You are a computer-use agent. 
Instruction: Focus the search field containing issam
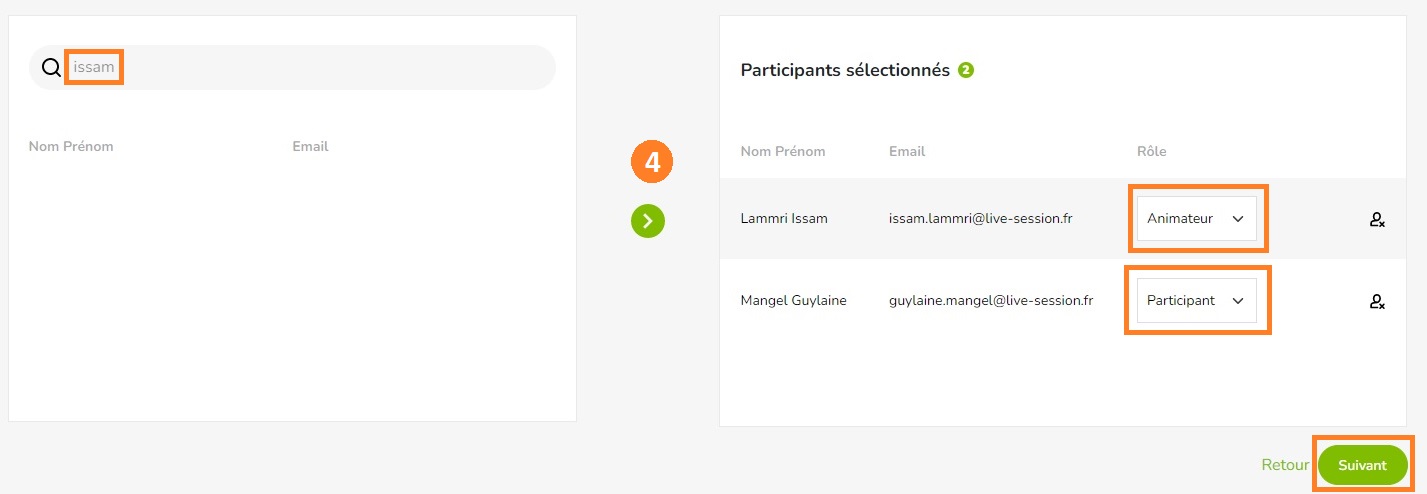[x=292, y=68]
